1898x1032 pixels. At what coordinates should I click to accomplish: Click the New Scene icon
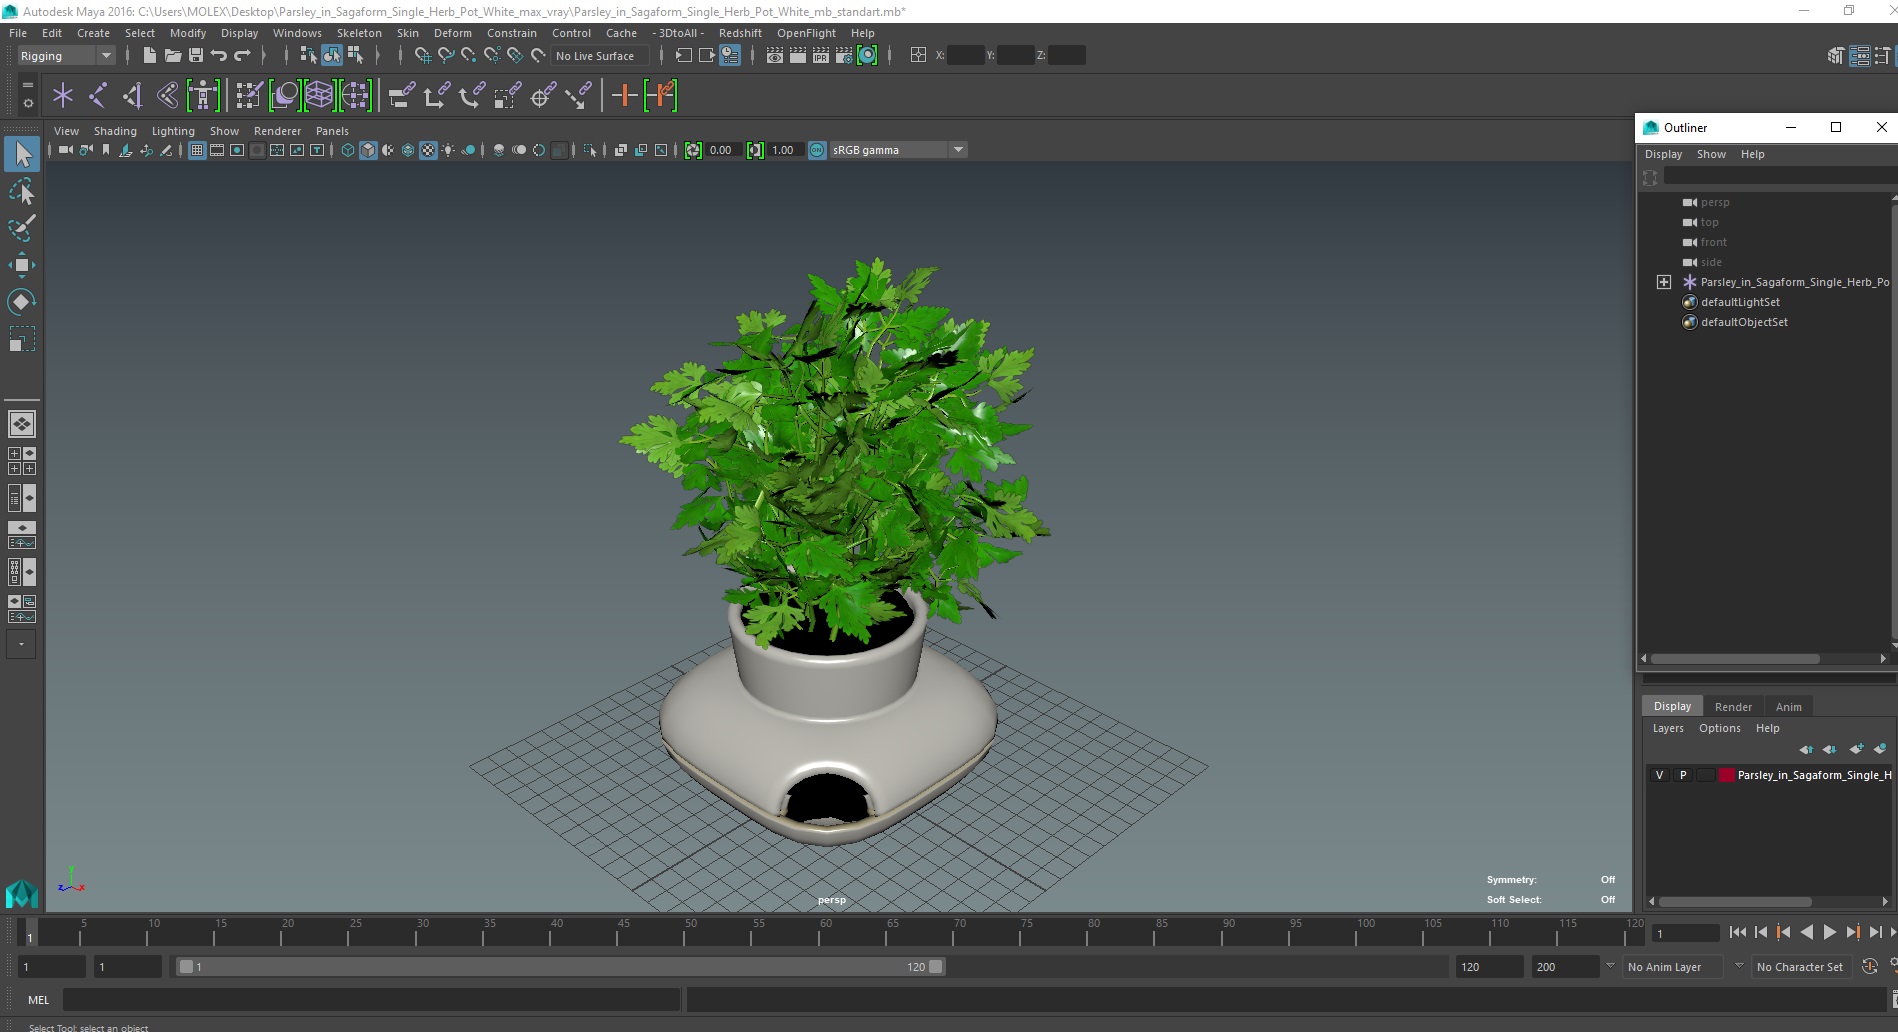(149, 56)
